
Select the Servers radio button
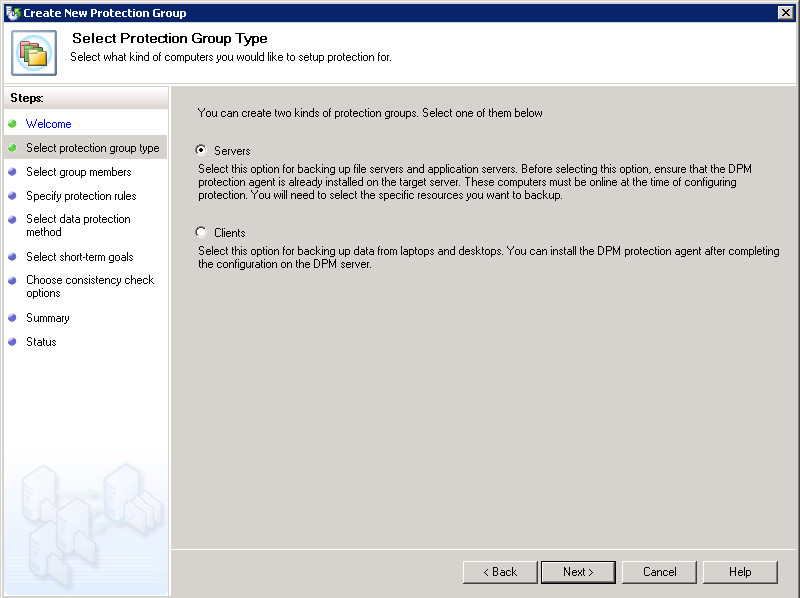201,150
